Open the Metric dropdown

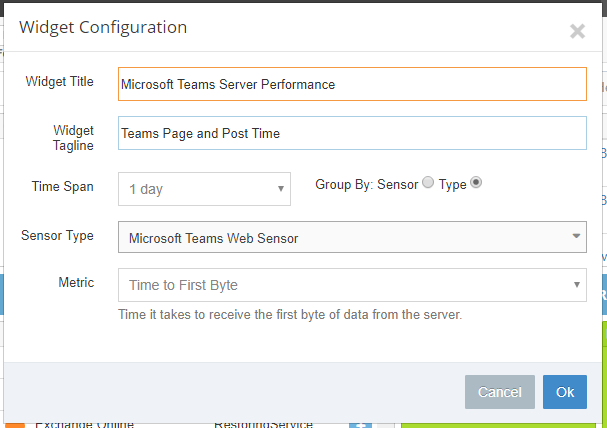pyautogui.click(x=352, y=285)
